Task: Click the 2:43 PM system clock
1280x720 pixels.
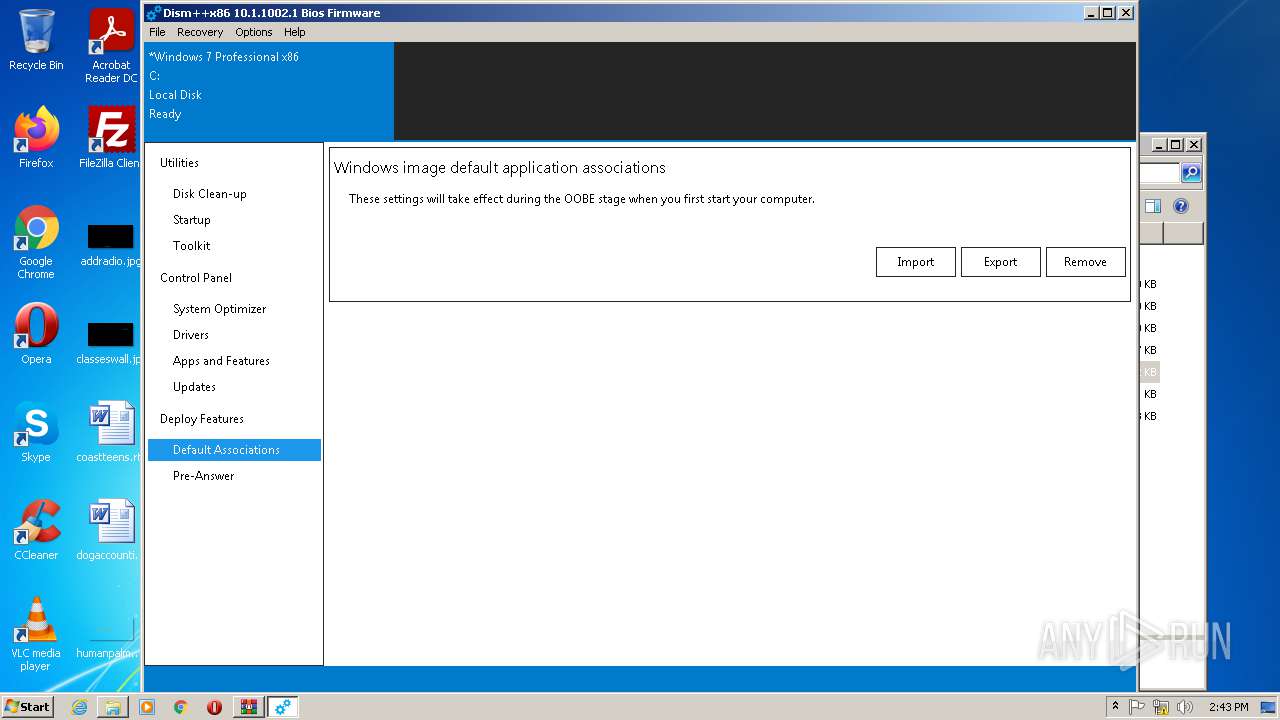Action: (1229, 707)
